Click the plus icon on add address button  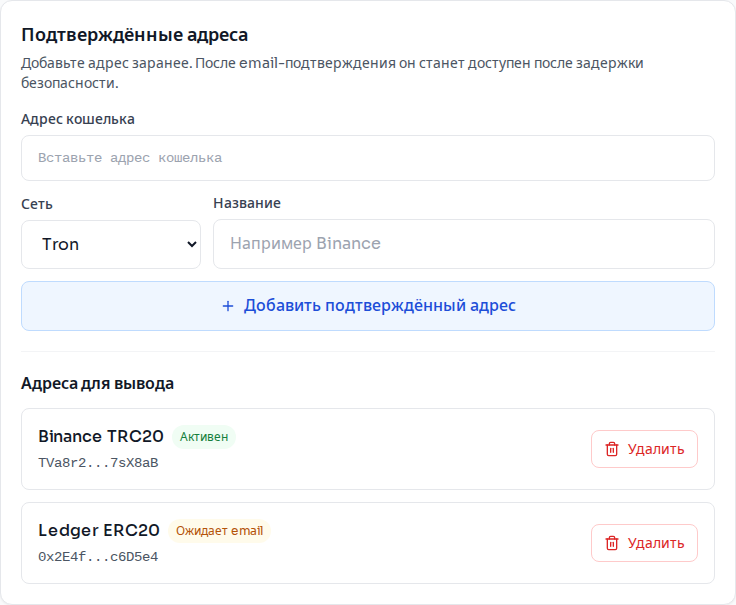tap(228, 306)
